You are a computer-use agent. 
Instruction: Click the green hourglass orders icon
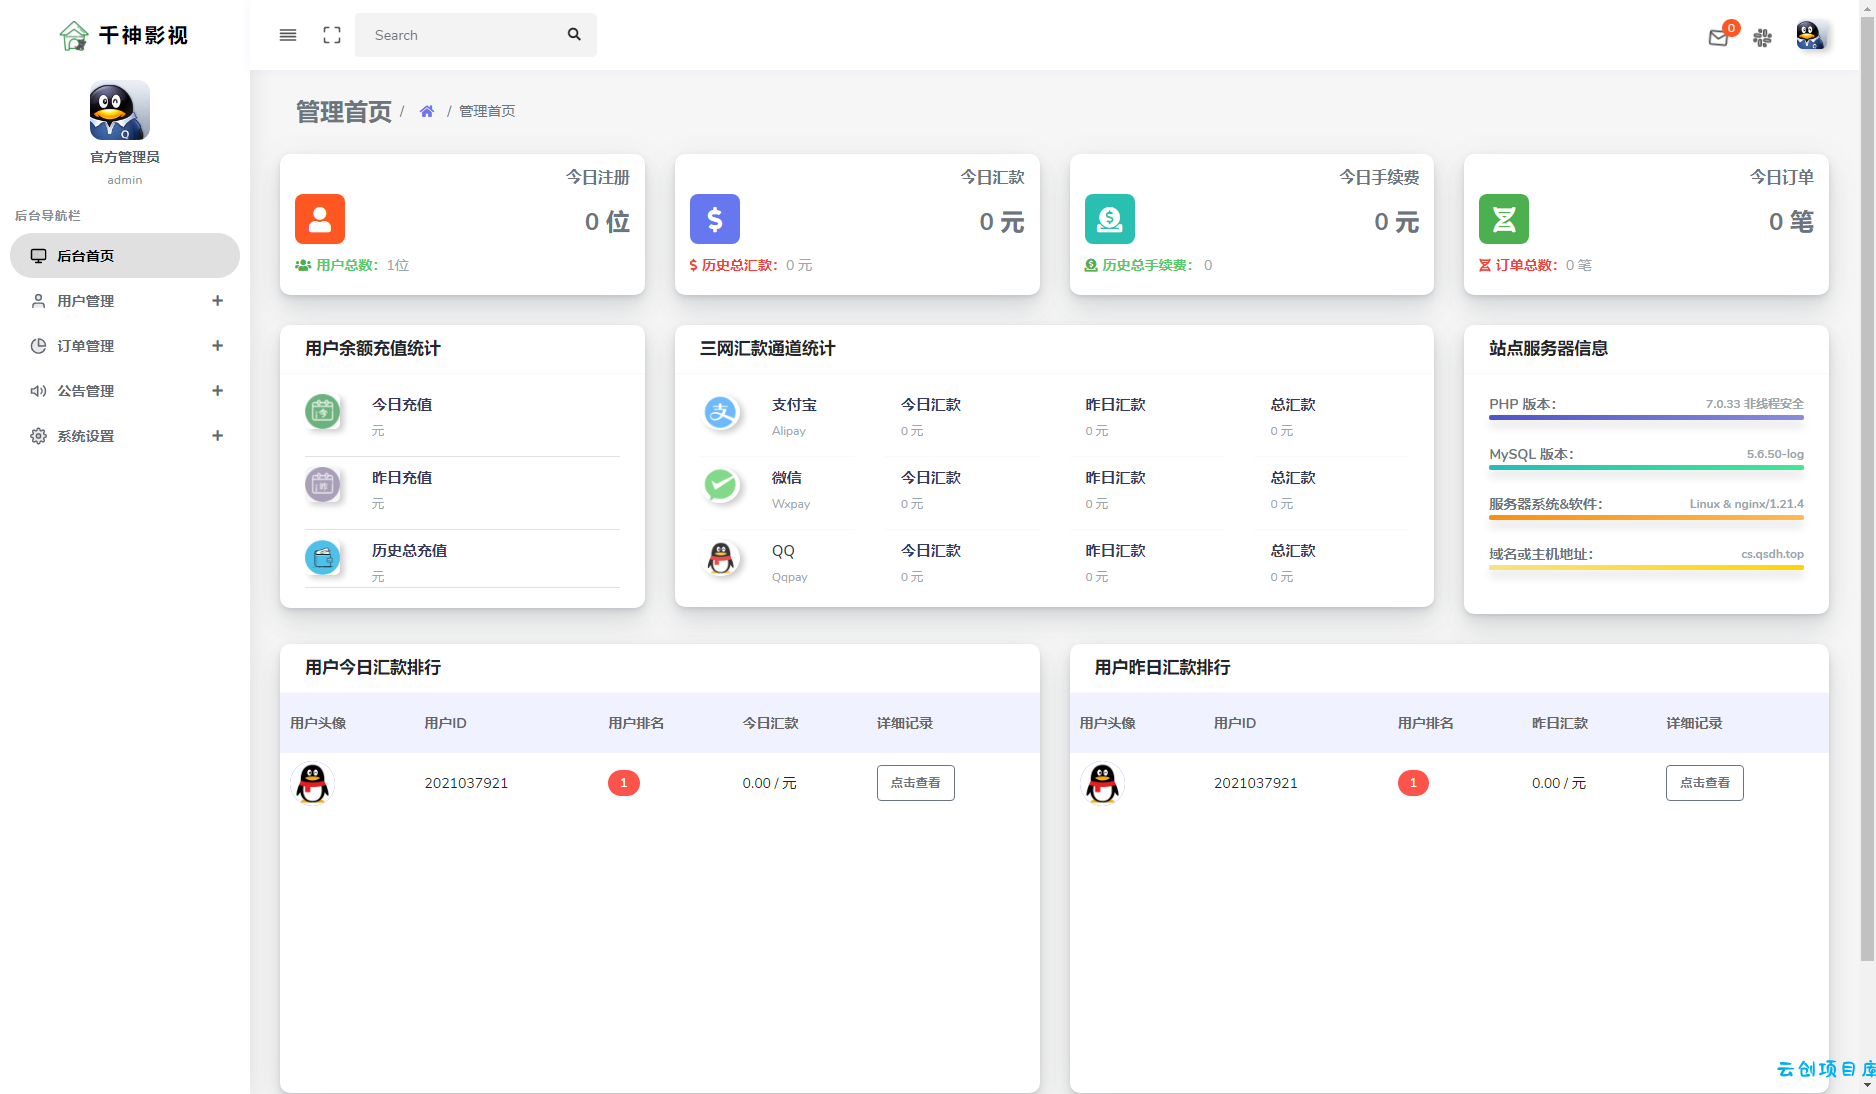[x=1504, y=219]
